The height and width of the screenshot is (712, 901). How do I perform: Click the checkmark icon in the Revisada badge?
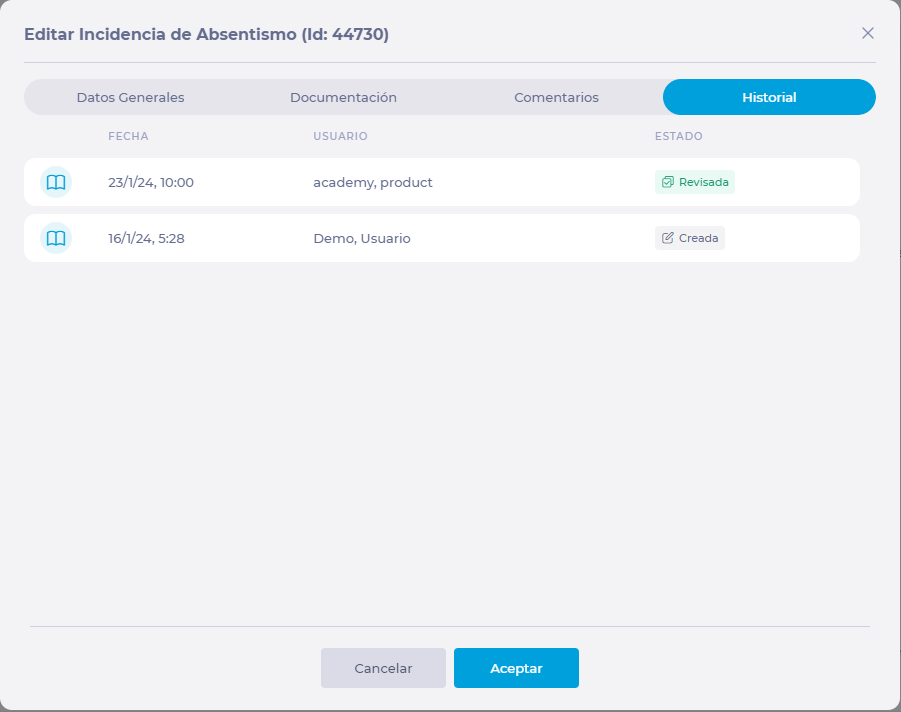click(668, 182)
